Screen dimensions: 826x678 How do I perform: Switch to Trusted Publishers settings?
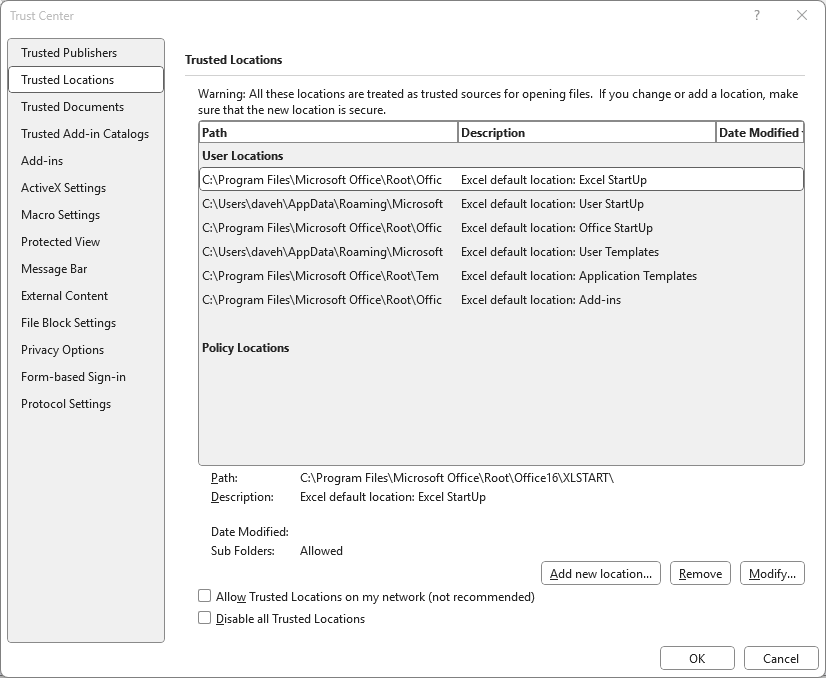68,53
